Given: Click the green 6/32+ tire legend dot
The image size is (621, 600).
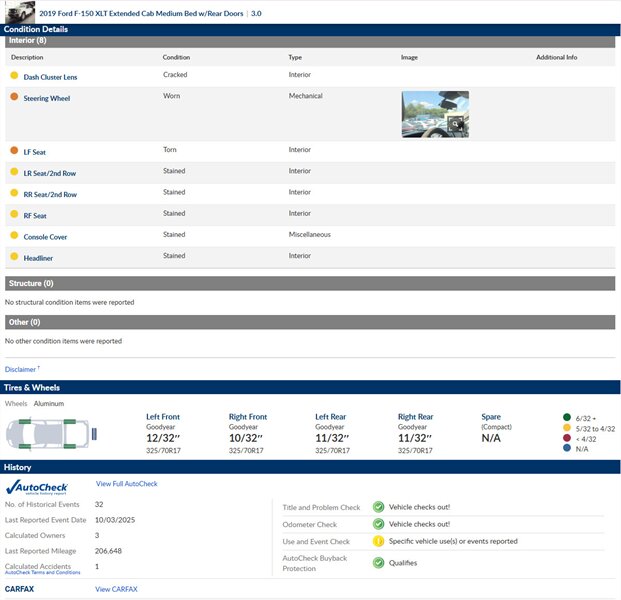Looking at the screenshot, I should 567,416.
